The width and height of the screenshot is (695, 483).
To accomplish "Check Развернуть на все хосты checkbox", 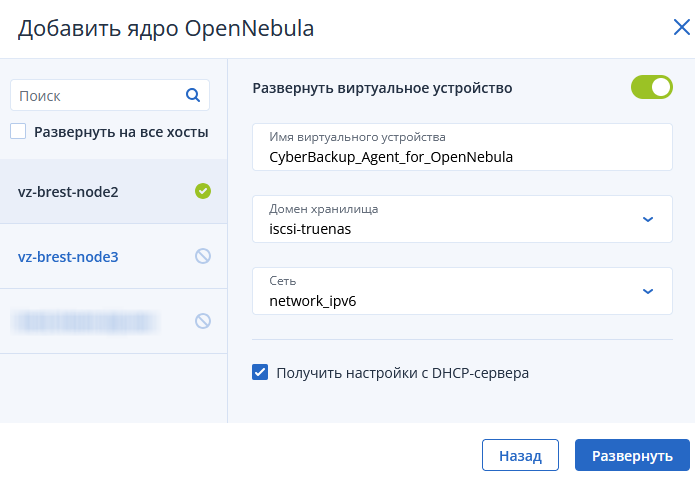I will coord(18,132).
